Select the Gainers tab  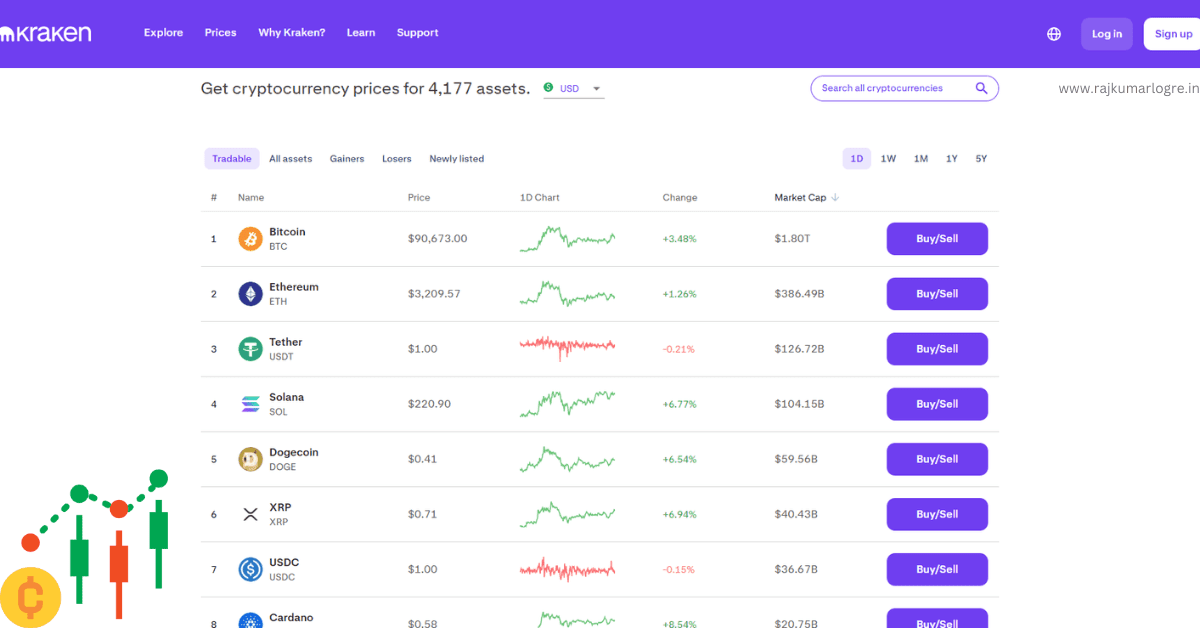click(x=347, y=159)
